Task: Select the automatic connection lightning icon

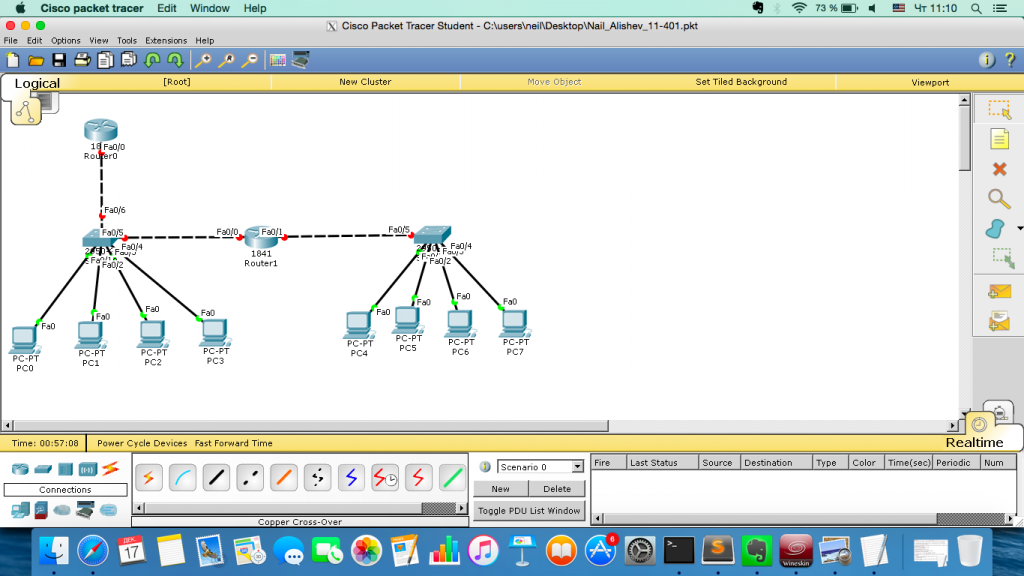Action: [x=149, y=478]
